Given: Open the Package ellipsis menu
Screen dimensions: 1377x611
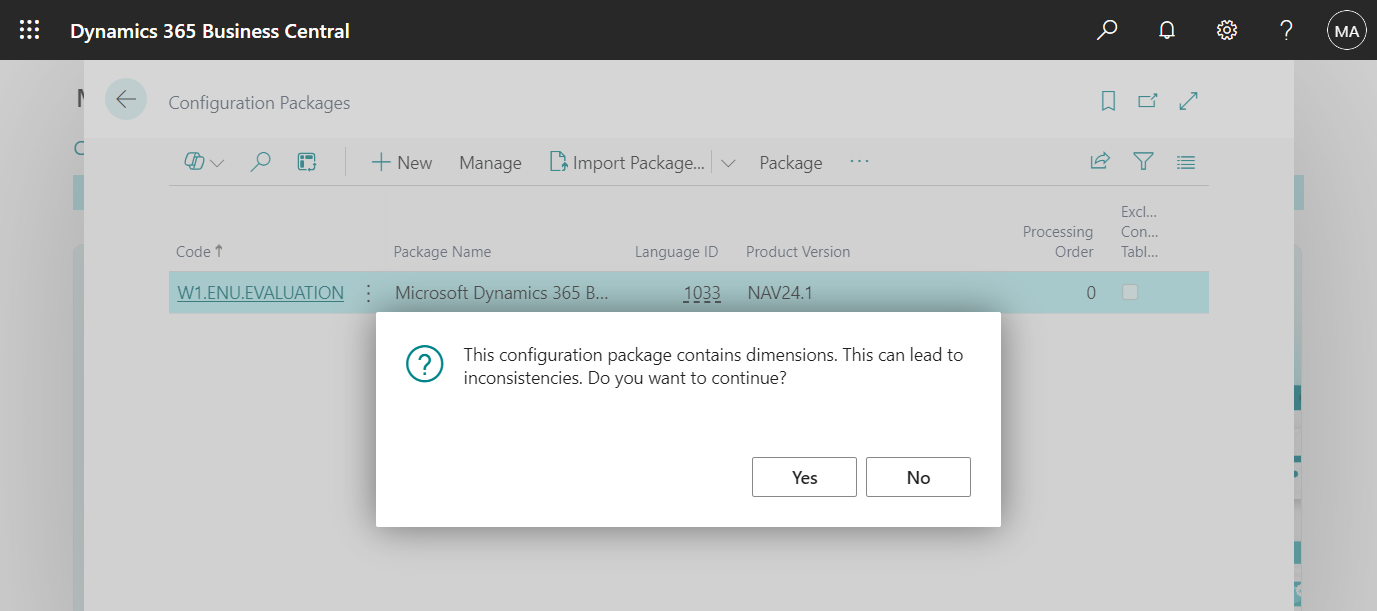Looking at the screenshot, I should 858,162.
